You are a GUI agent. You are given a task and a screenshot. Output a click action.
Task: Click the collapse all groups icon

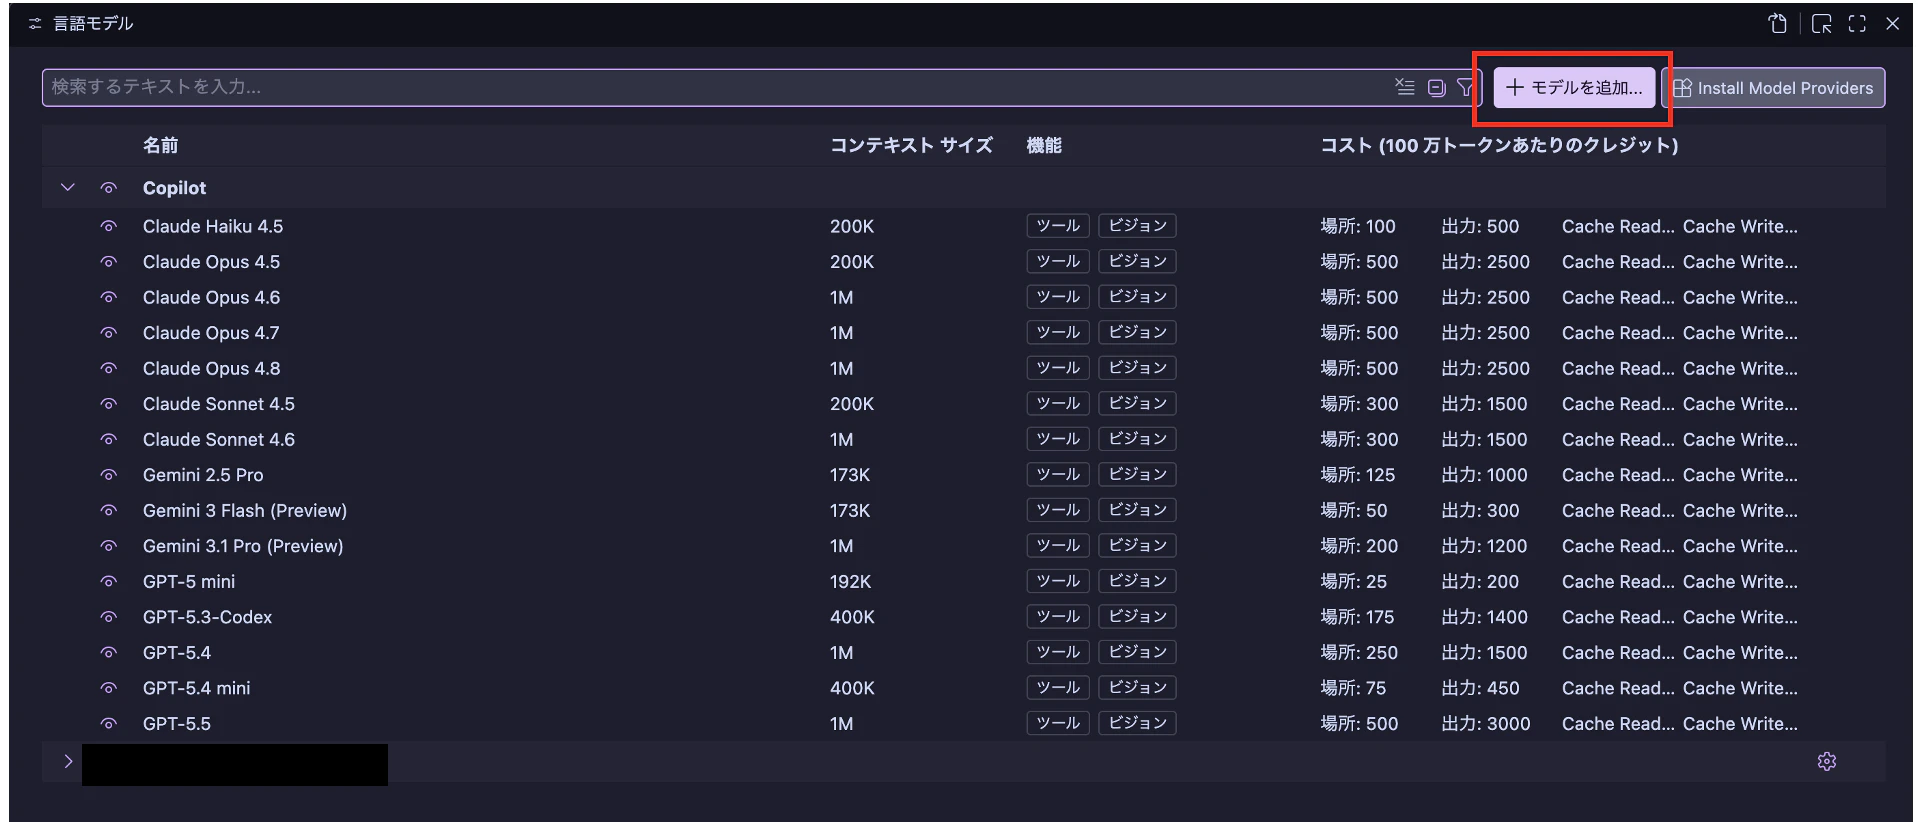[1436, 87]
